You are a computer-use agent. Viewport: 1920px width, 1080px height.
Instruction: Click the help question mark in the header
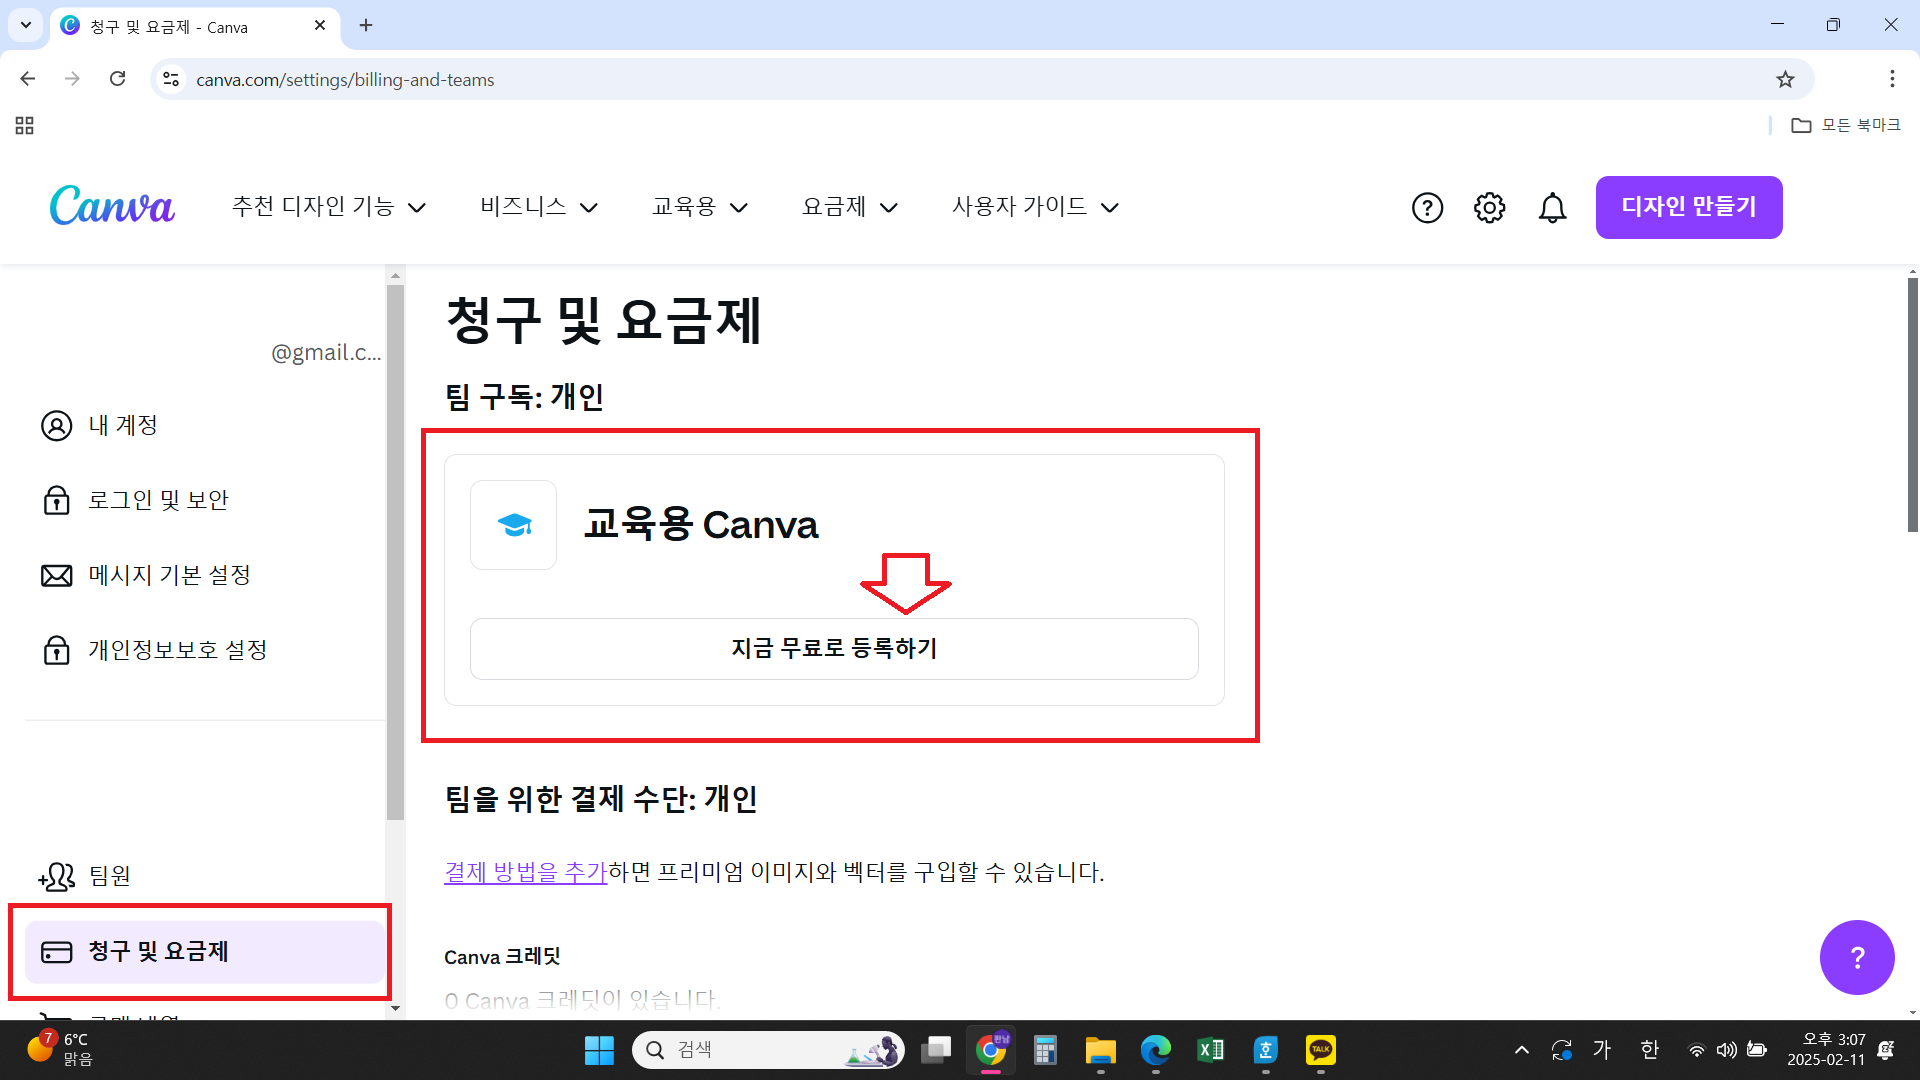pos(1427,207)
